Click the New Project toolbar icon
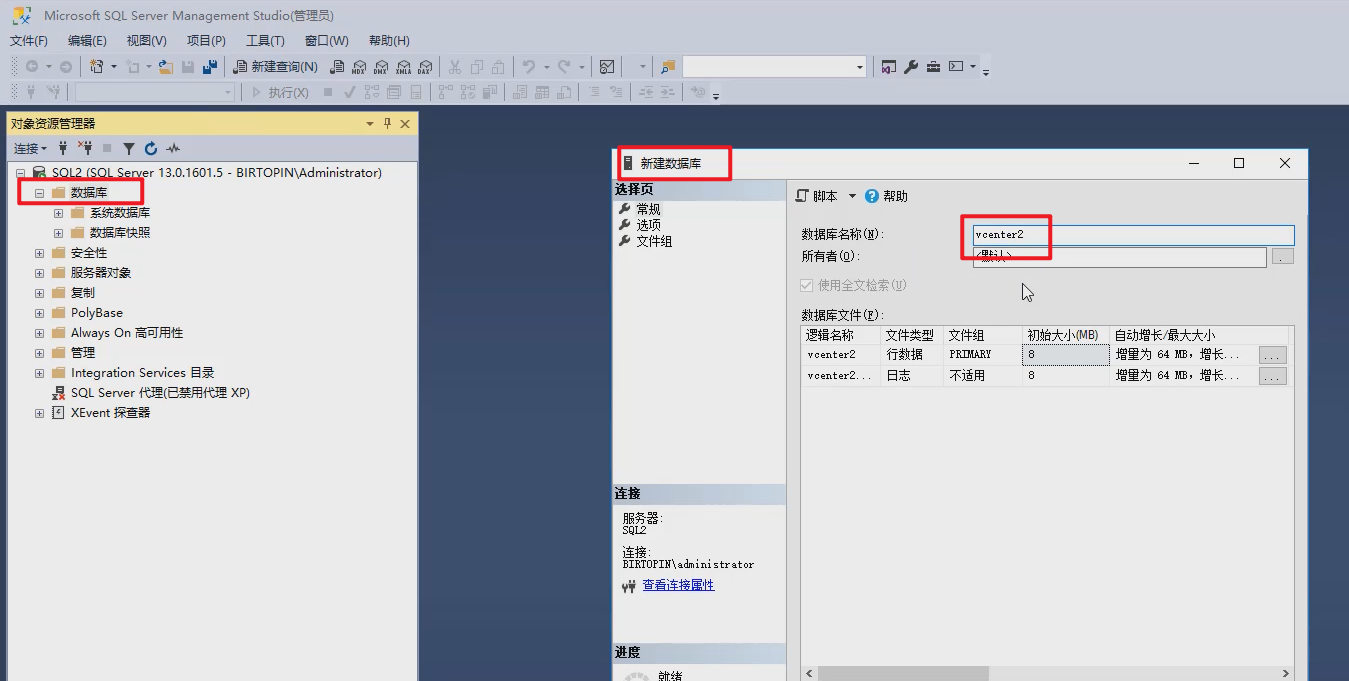 pyautogui.click(x=97, y=67)
